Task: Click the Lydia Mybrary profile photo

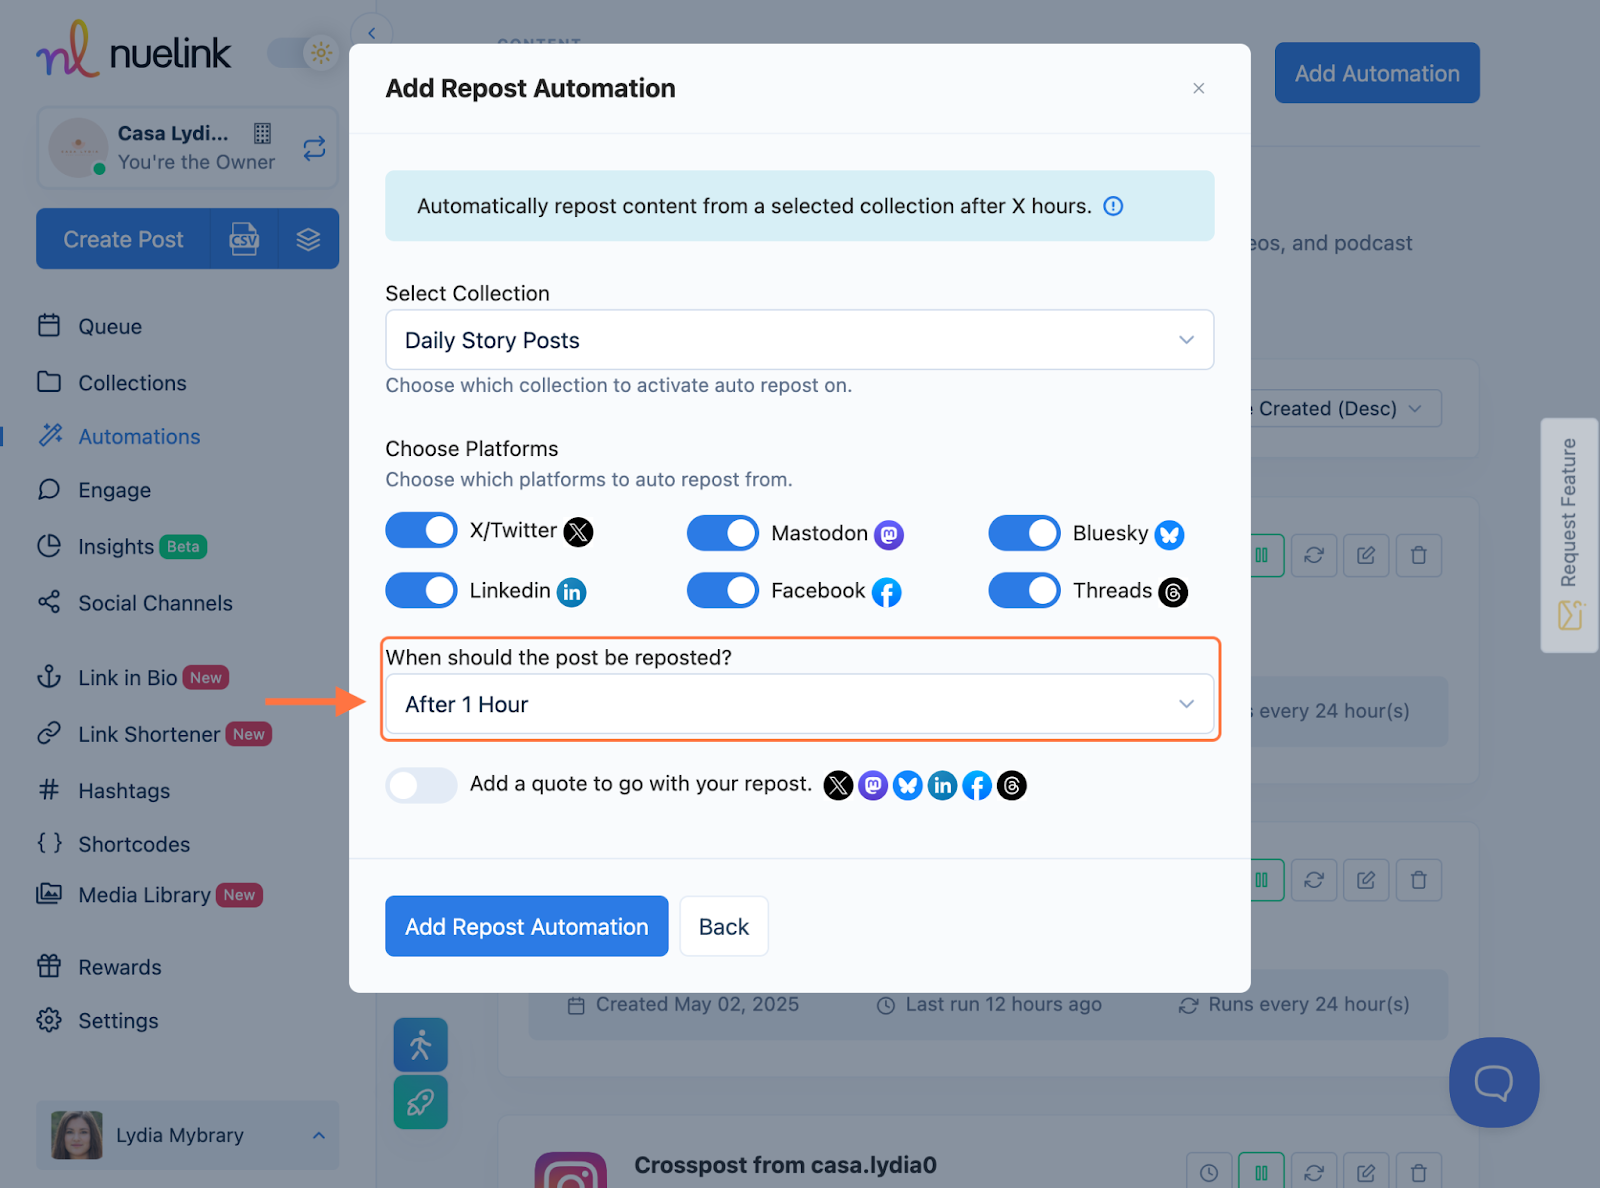Action: tap(77, 1135)
